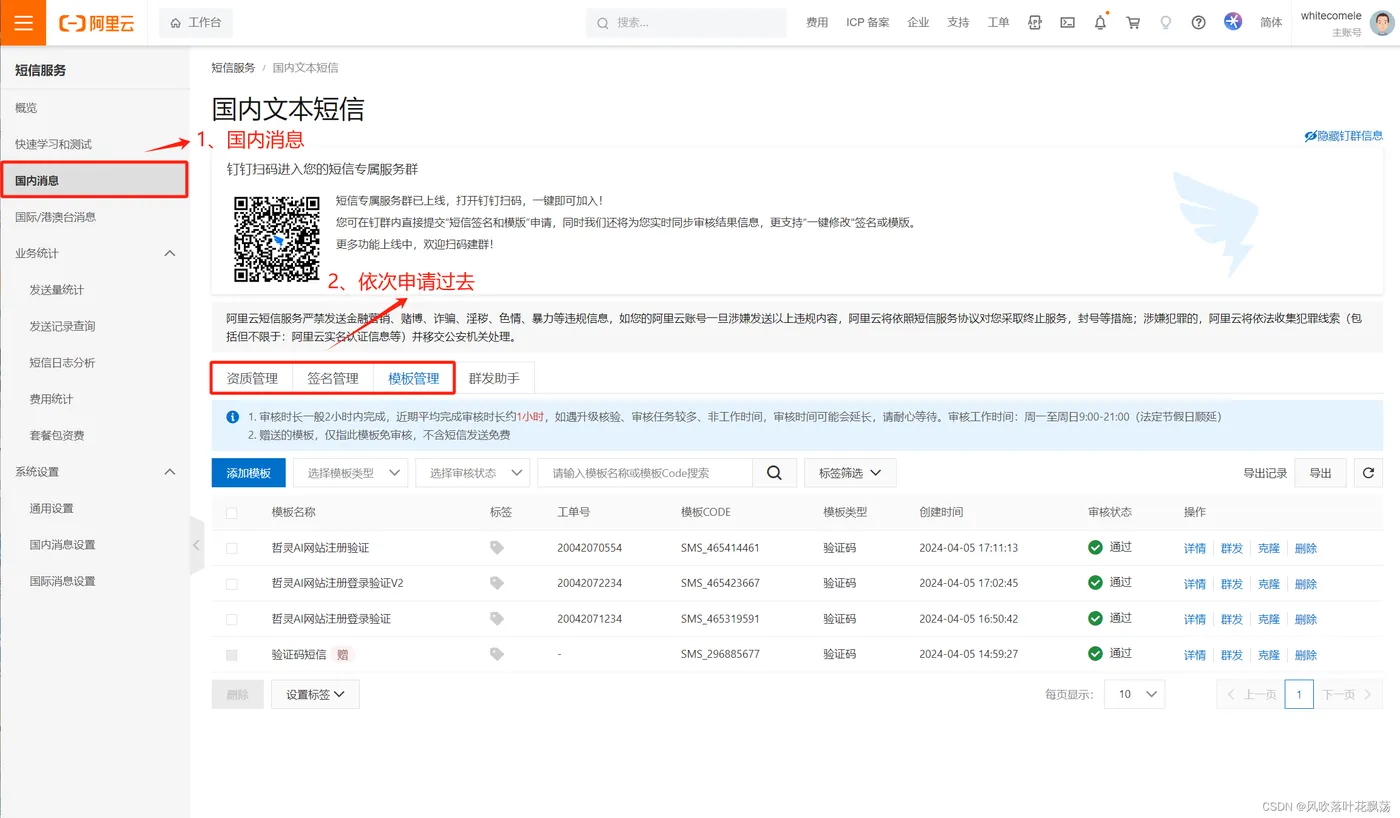
Task: Open 国内消息 in sidebar
Action: [94, 180]
